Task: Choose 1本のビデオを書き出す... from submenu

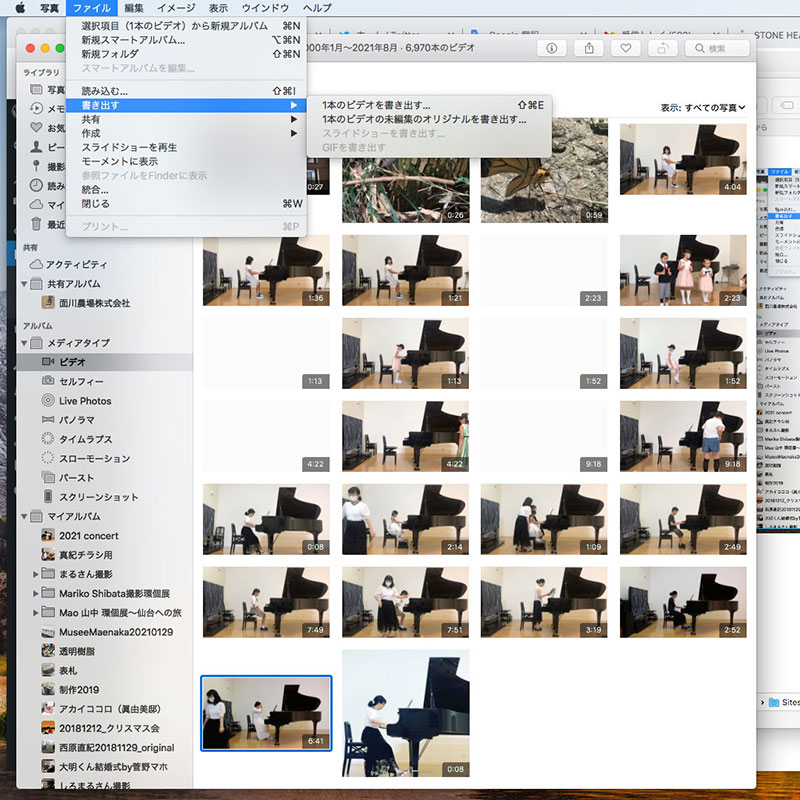Action: 376,104
